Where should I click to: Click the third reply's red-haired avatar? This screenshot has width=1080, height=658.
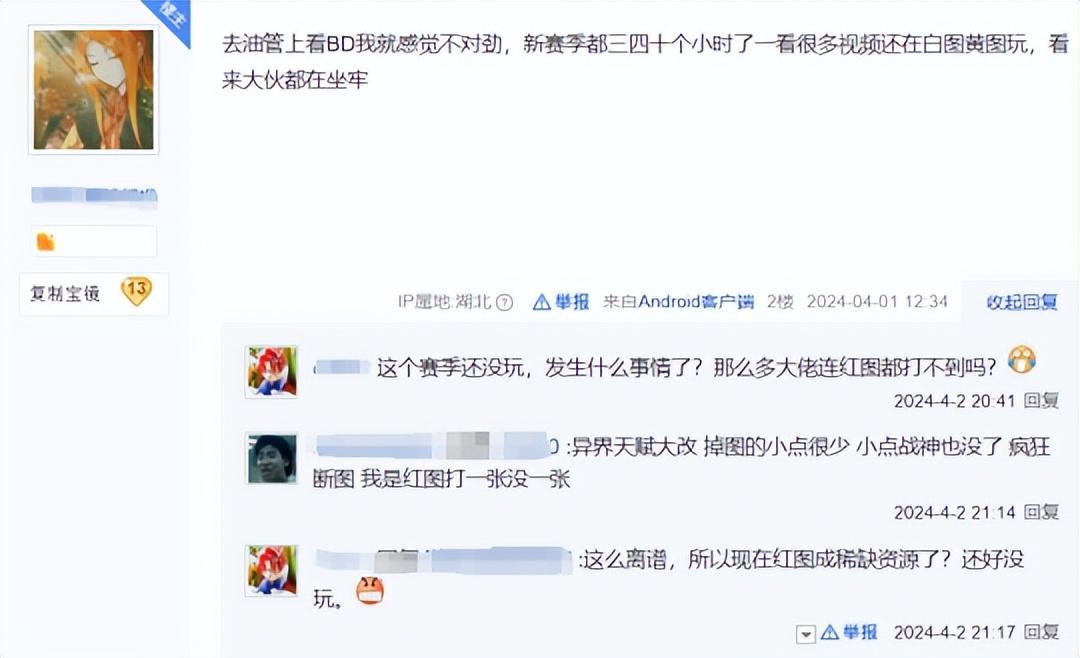[271, 570]
